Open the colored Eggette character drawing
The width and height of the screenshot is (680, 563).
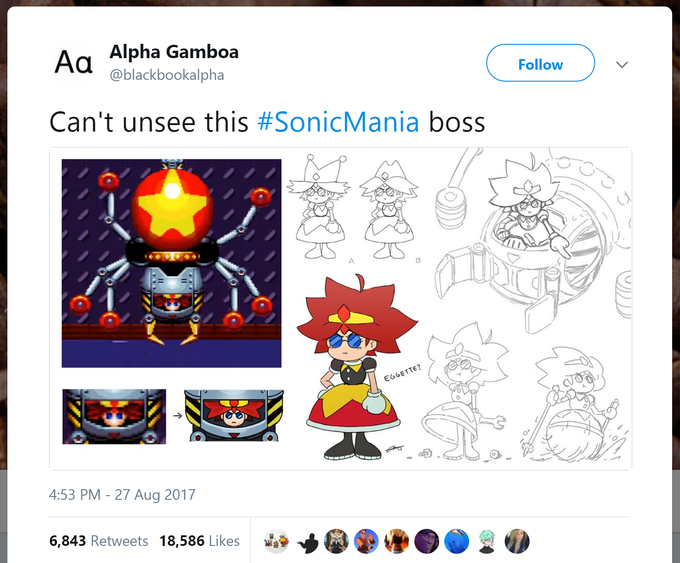click(357, 368)
